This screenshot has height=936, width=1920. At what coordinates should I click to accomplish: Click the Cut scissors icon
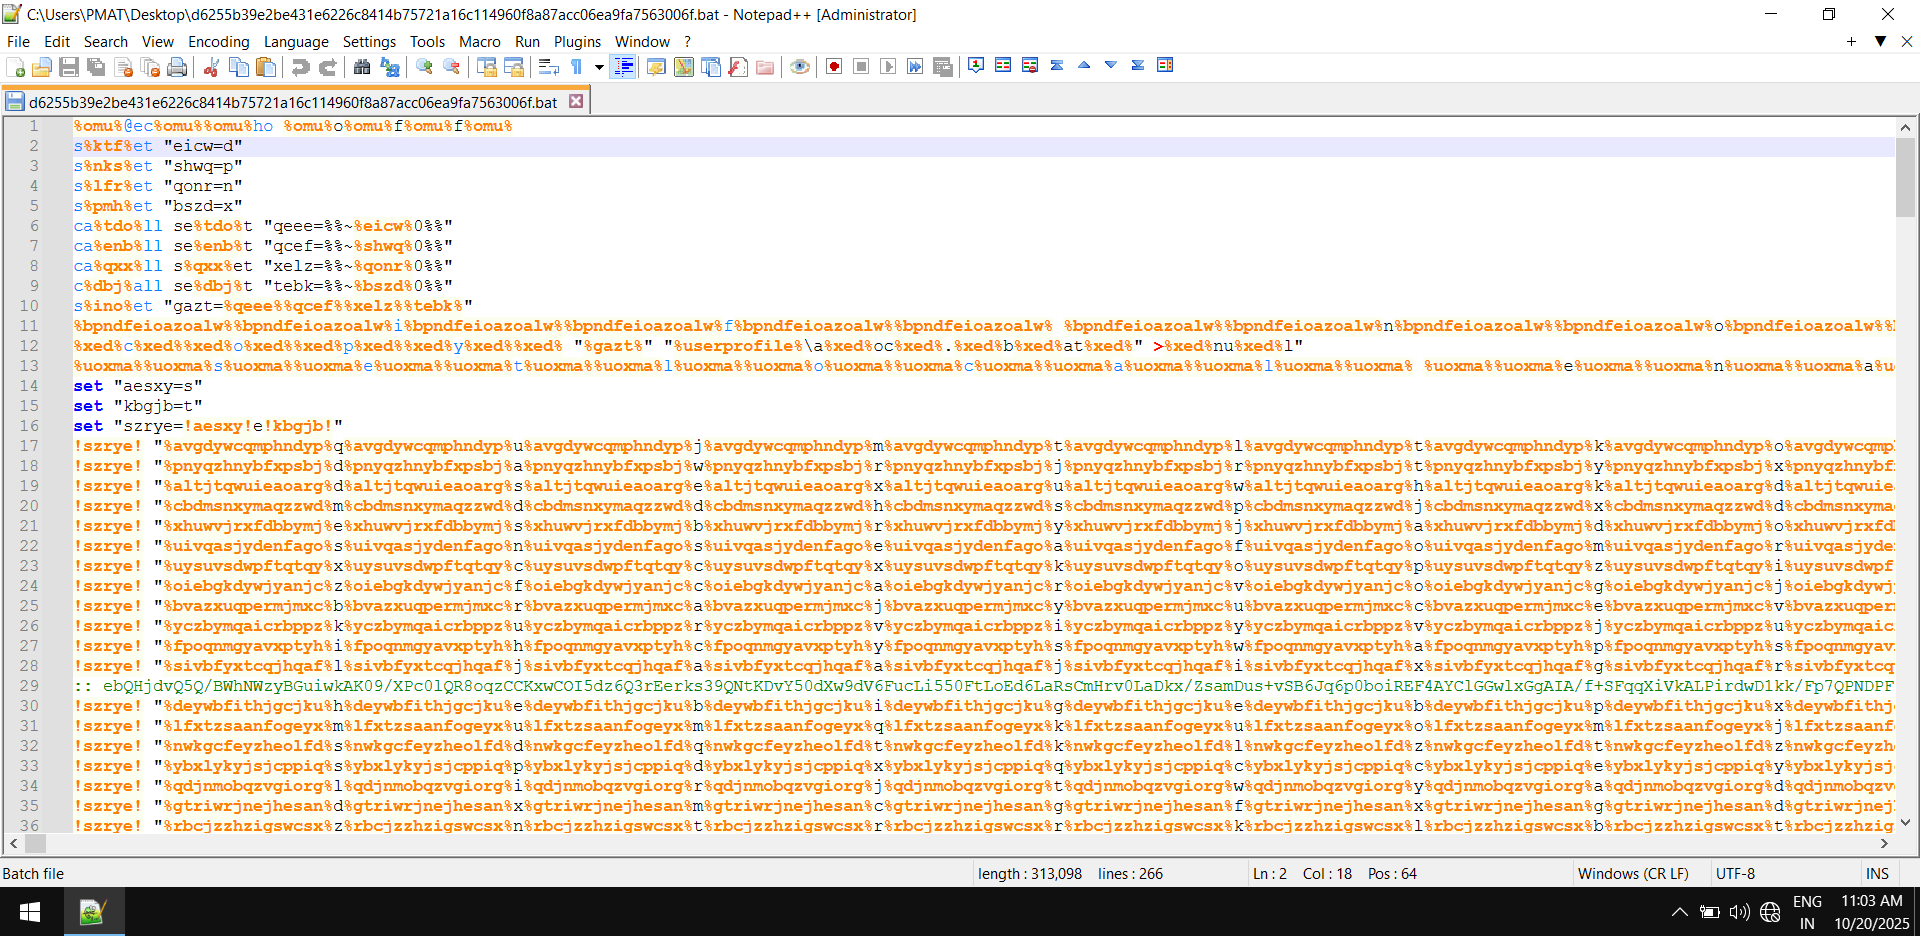pos(211,67)
